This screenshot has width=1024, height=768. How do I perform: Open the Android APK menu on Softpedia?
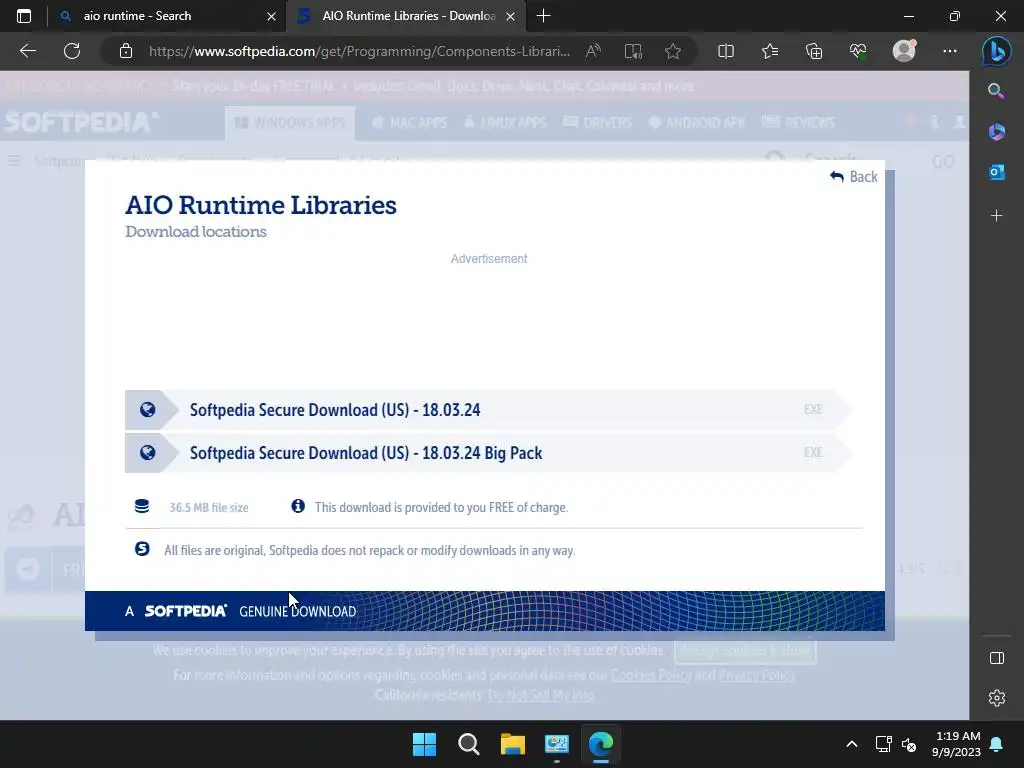point(697,123)
